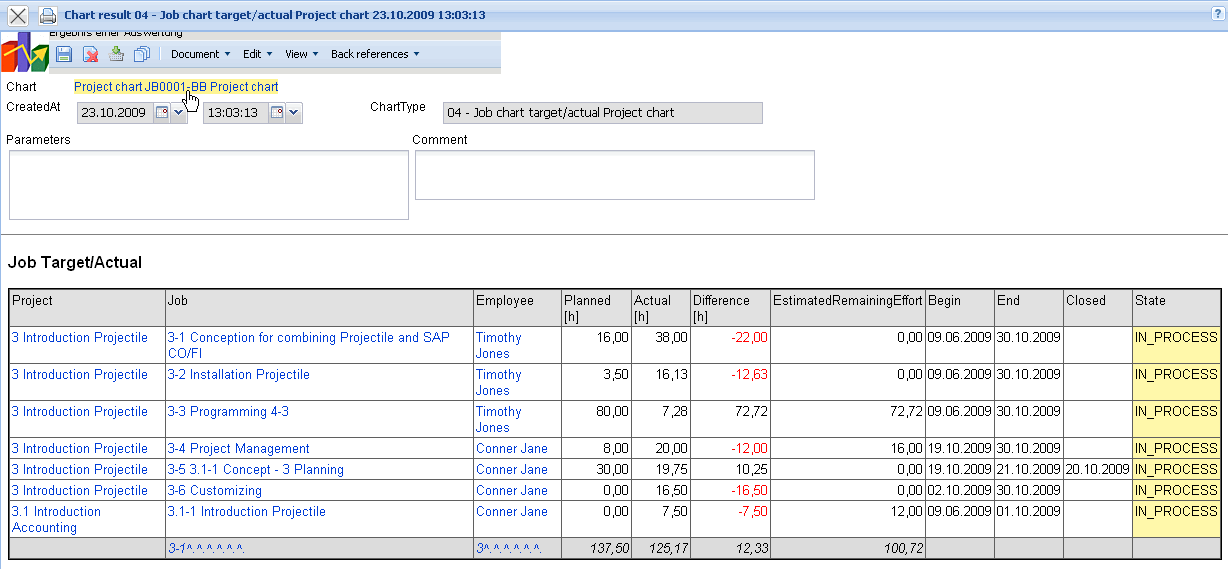Open the Project chart JB0001-BB link
1228x569 pixels.
coord(176,87)
